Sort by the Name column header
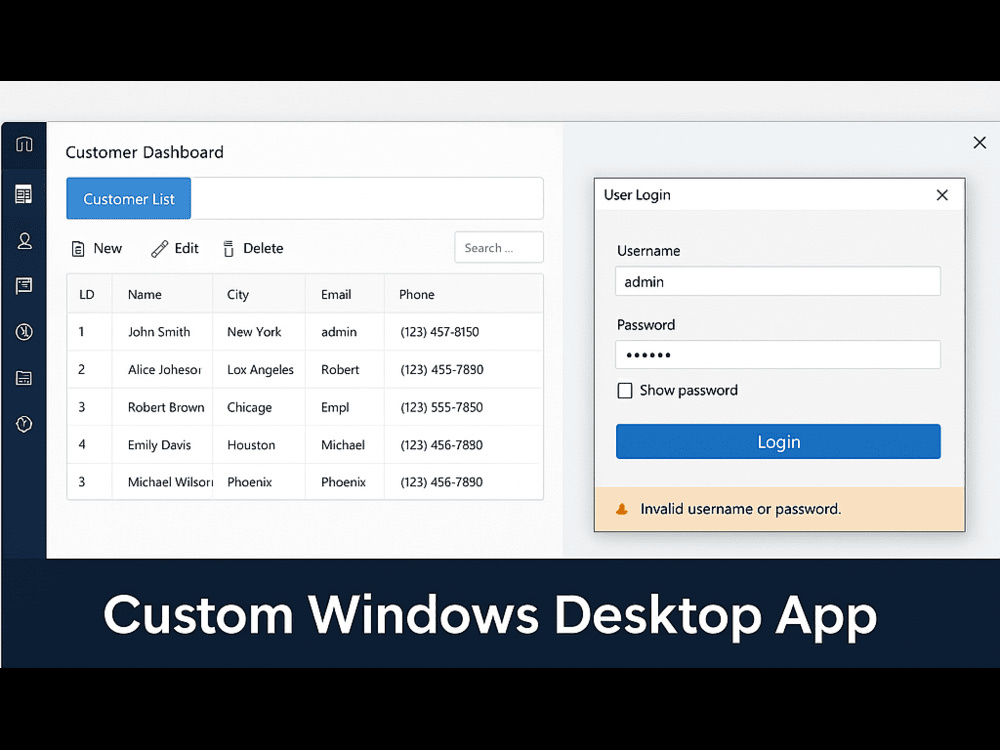 tap(145, 295)
